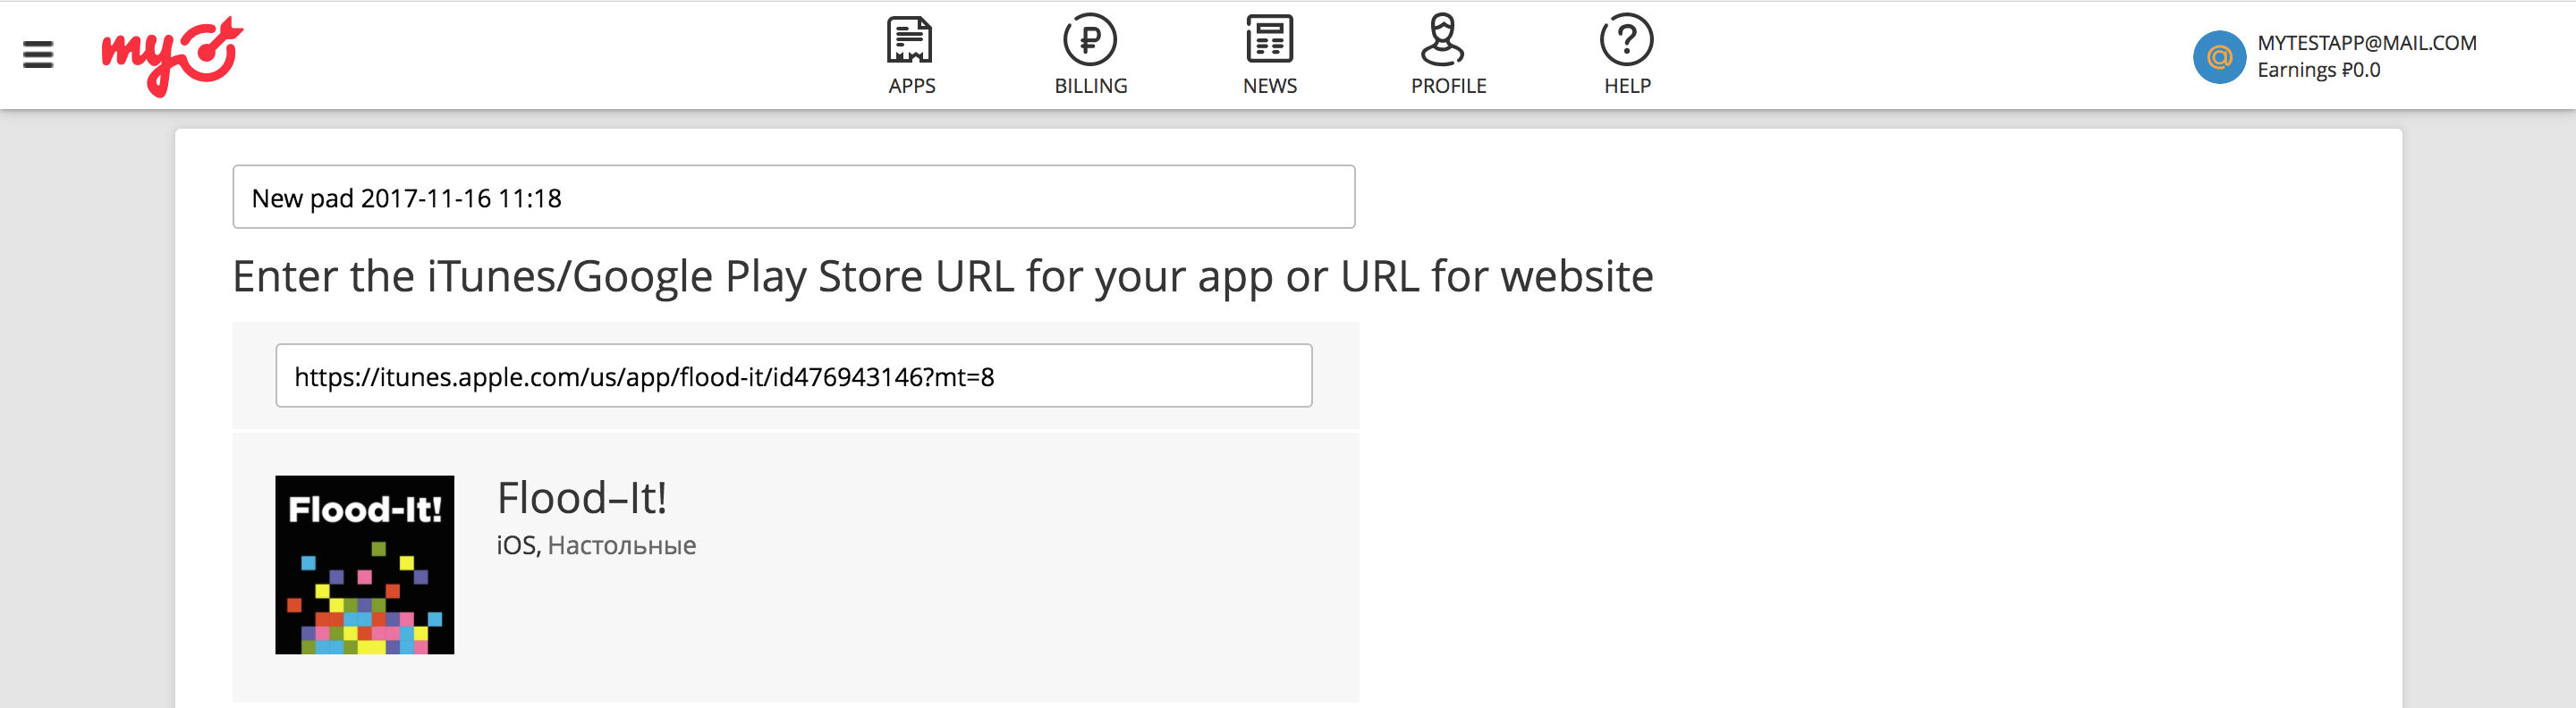This screenshot has height=708, width=2576.
Task: Go to the BILLING menu label
Action: (1090, 86)
